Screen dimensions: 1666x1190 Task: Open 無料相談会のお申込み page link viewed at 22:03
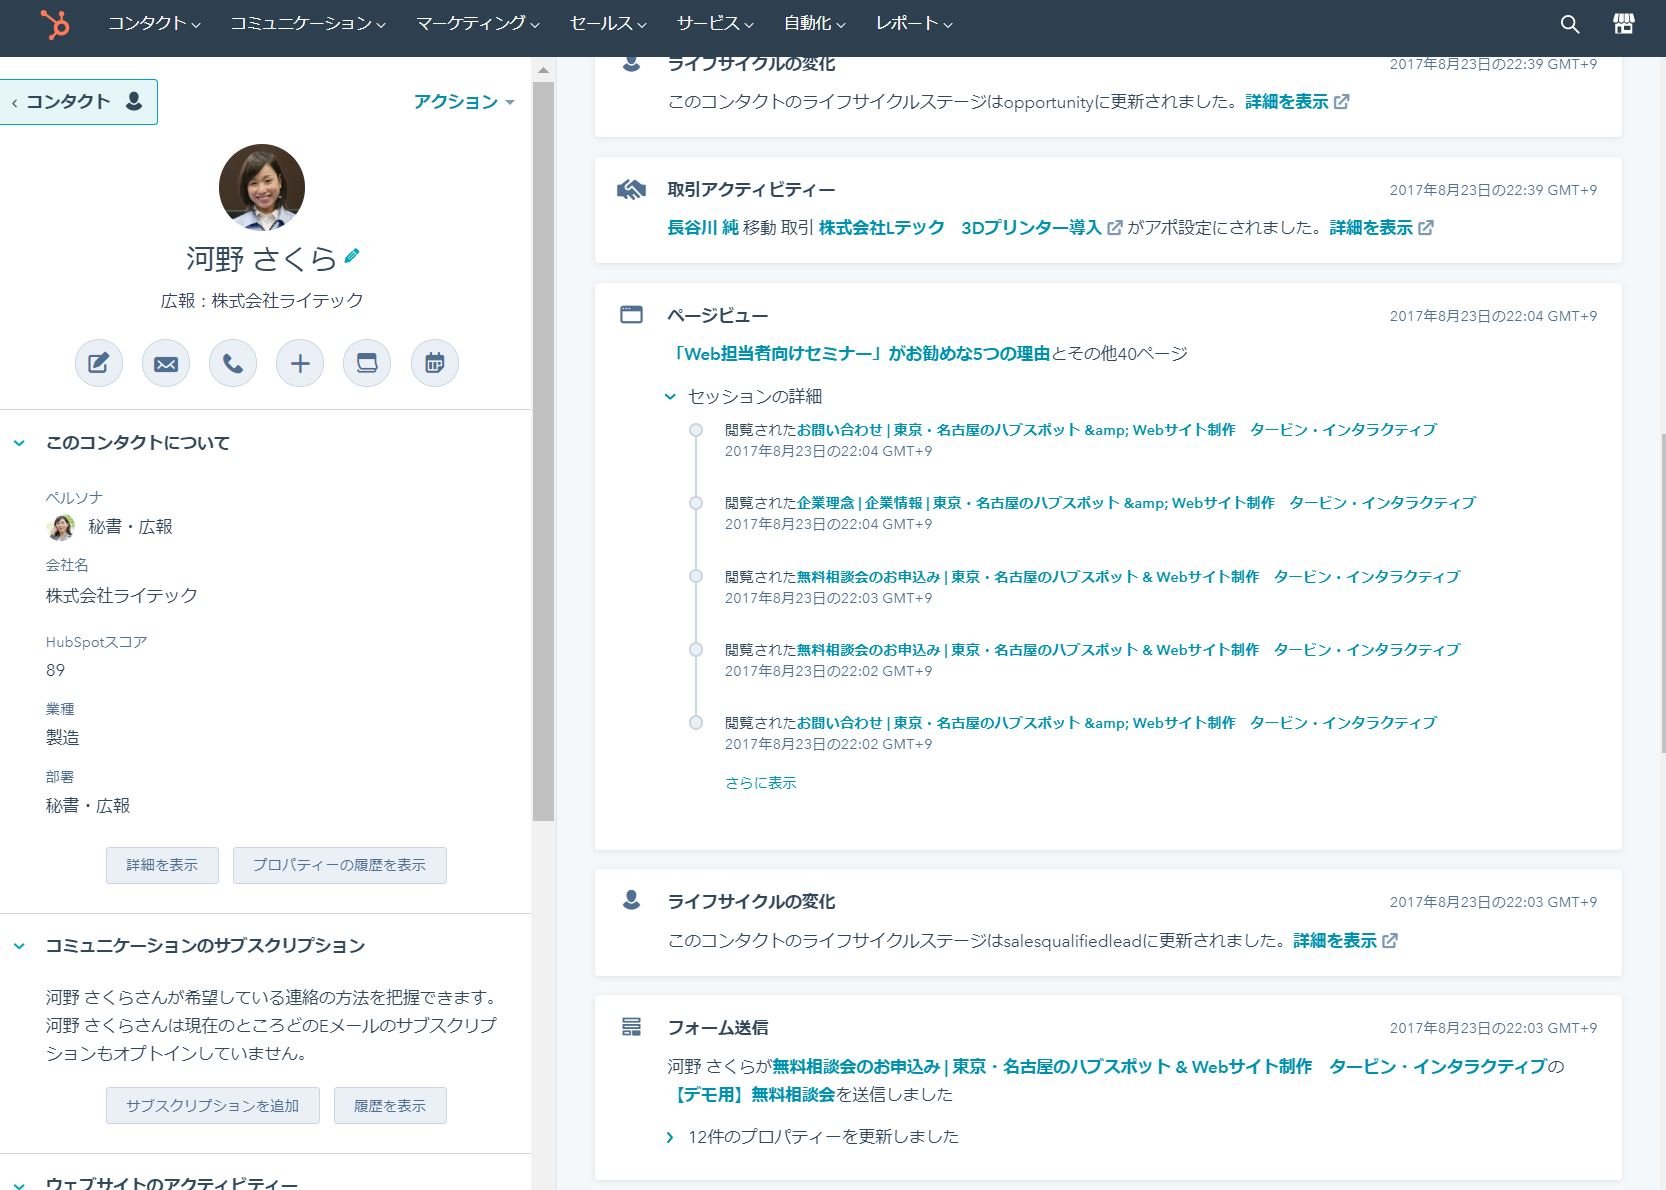pos(1128,577)
